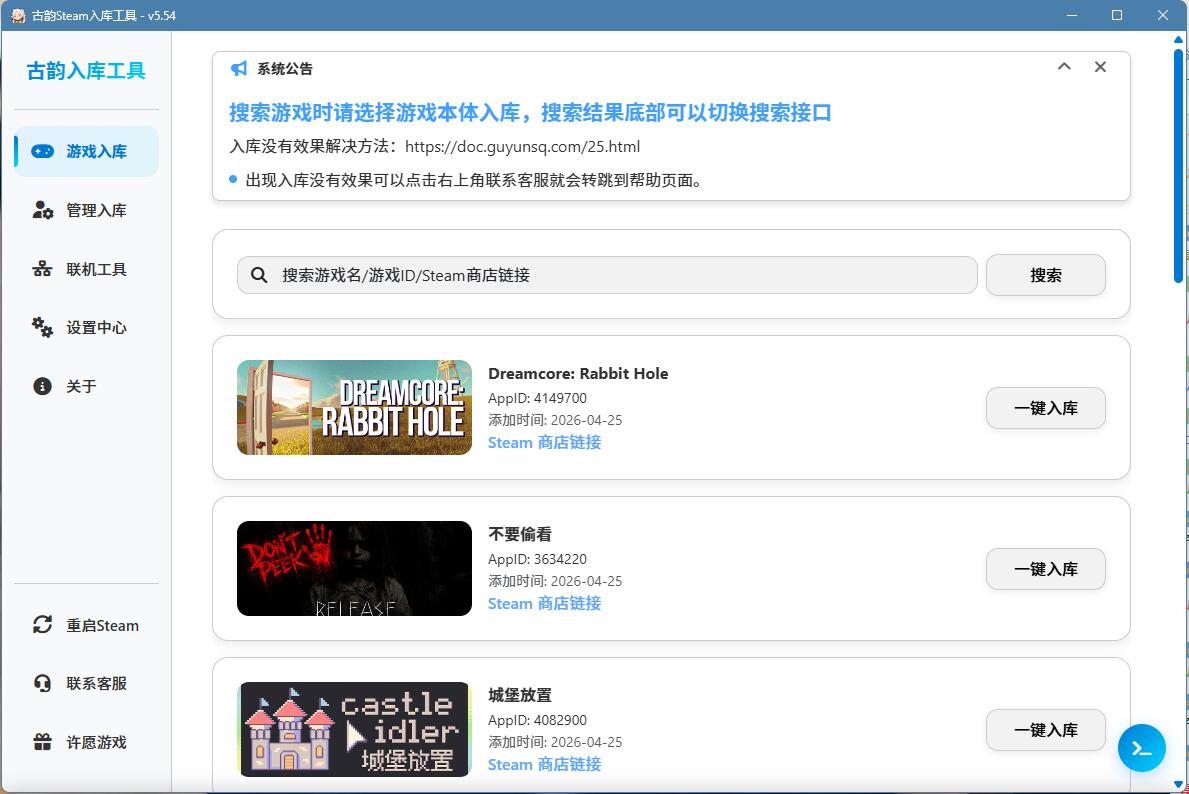The height and width of the screenshot is (794, 1189).
Task: Click the AppID: 3634220 text
Action: pos(537,559)
